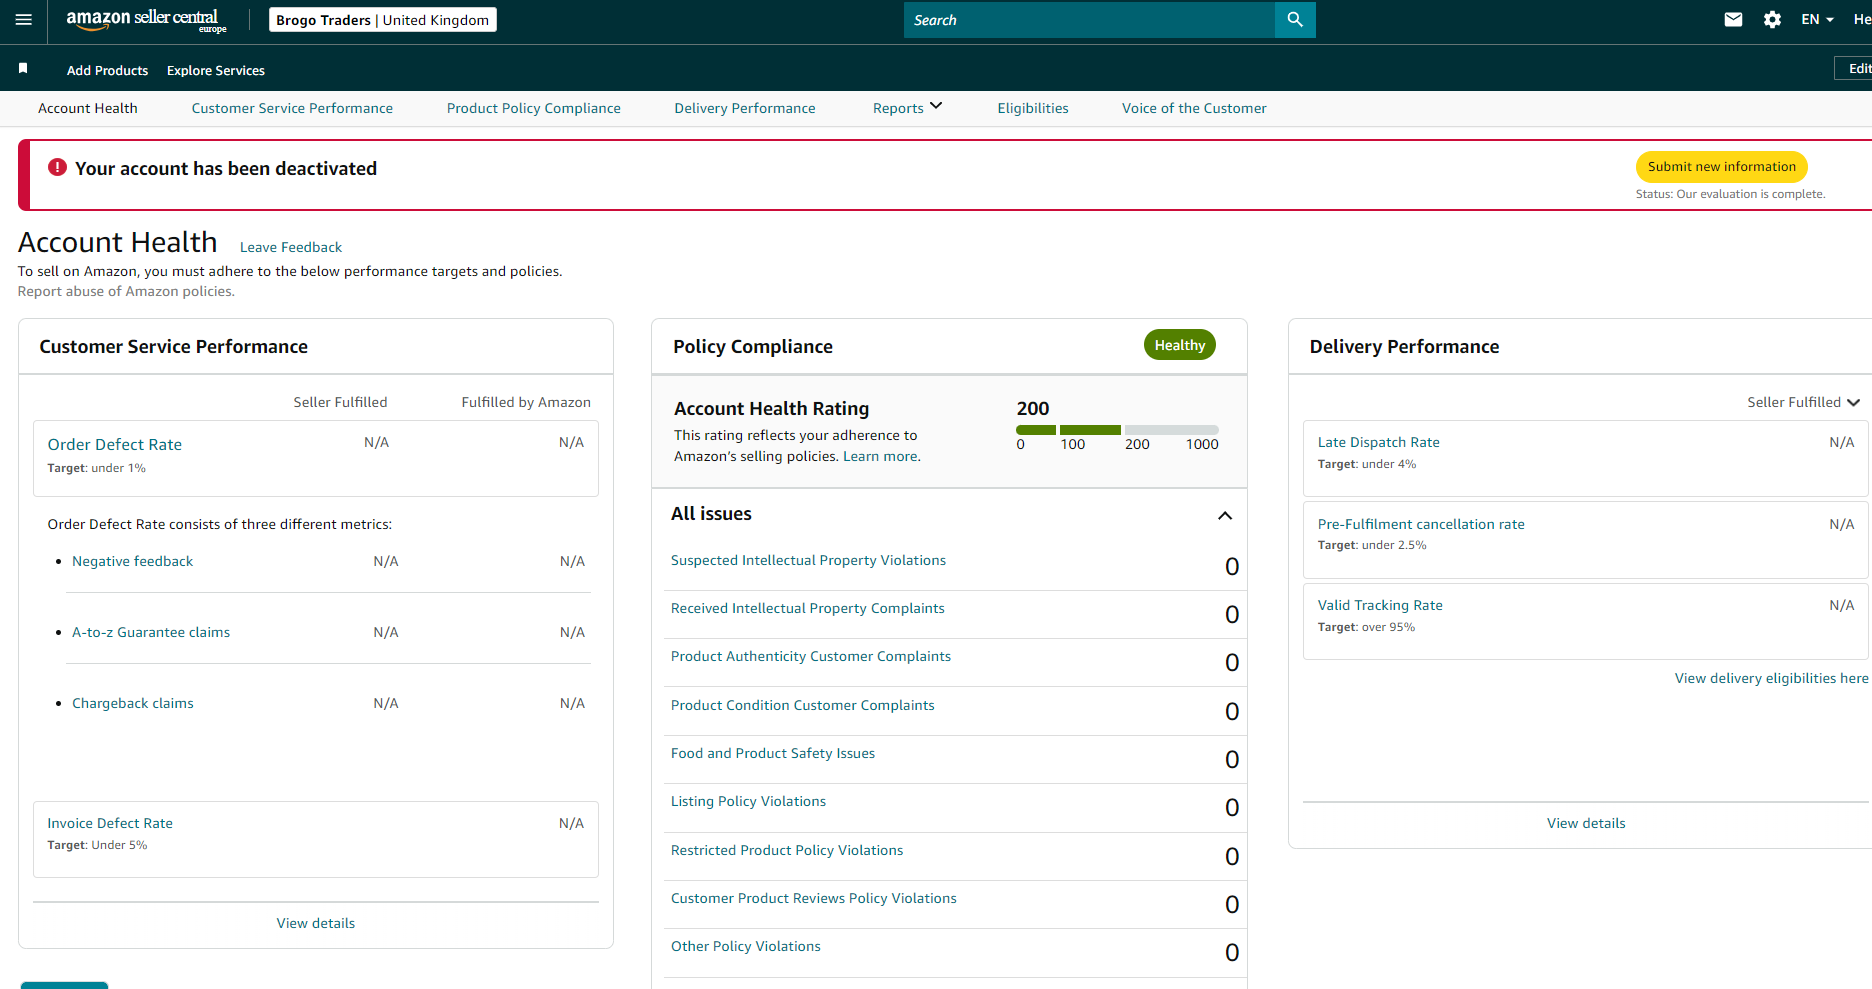Open the Late Dispatch Rate link
Image resolution: width=1872 pixels, height=989 pixels.
pyautogui.click(x=1379, y=442)
